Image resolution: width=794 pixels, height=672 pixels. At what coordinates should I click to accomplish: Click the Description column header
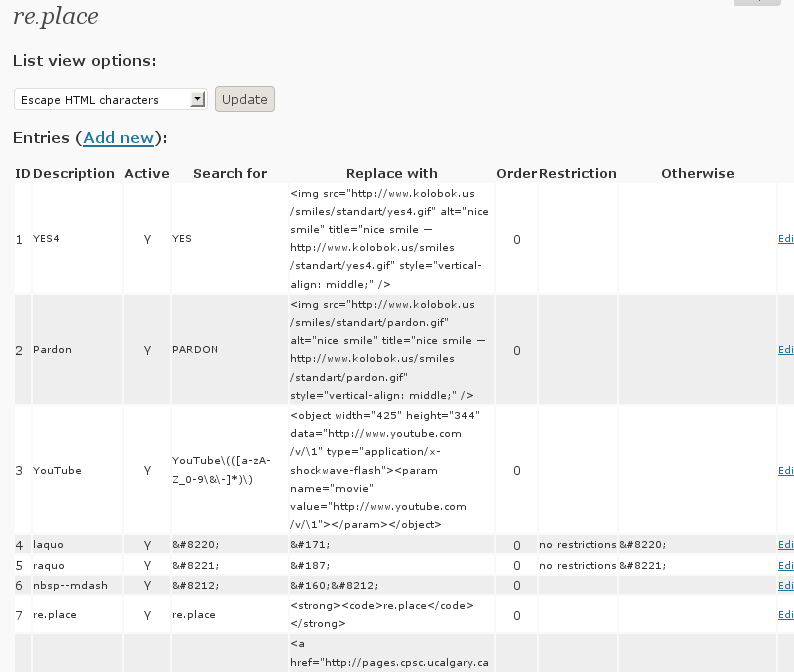(x=74, y=173)
